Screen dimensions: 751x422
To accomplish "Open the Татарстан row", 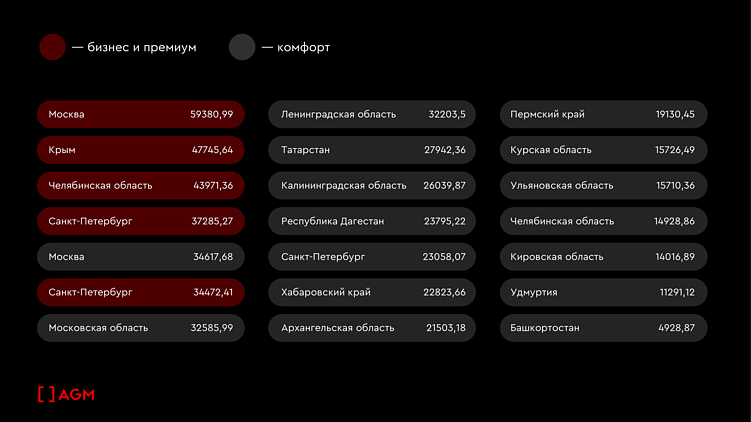I will [x=373, y=150].
